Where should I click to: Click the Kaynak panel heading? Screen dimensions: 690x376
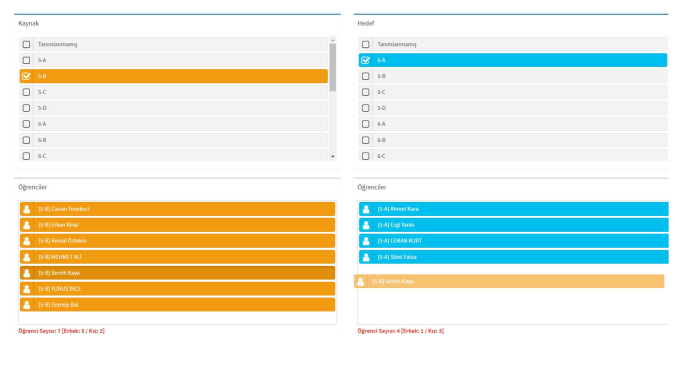pos(29,23)
